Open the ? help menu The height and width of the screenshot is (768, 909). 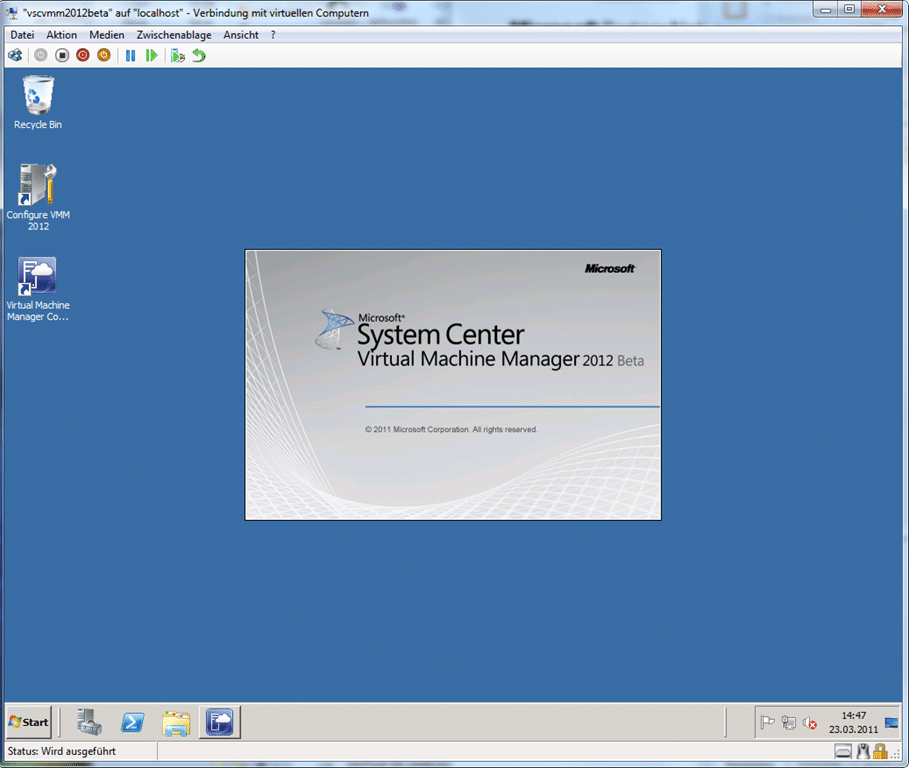click(273, 35)
